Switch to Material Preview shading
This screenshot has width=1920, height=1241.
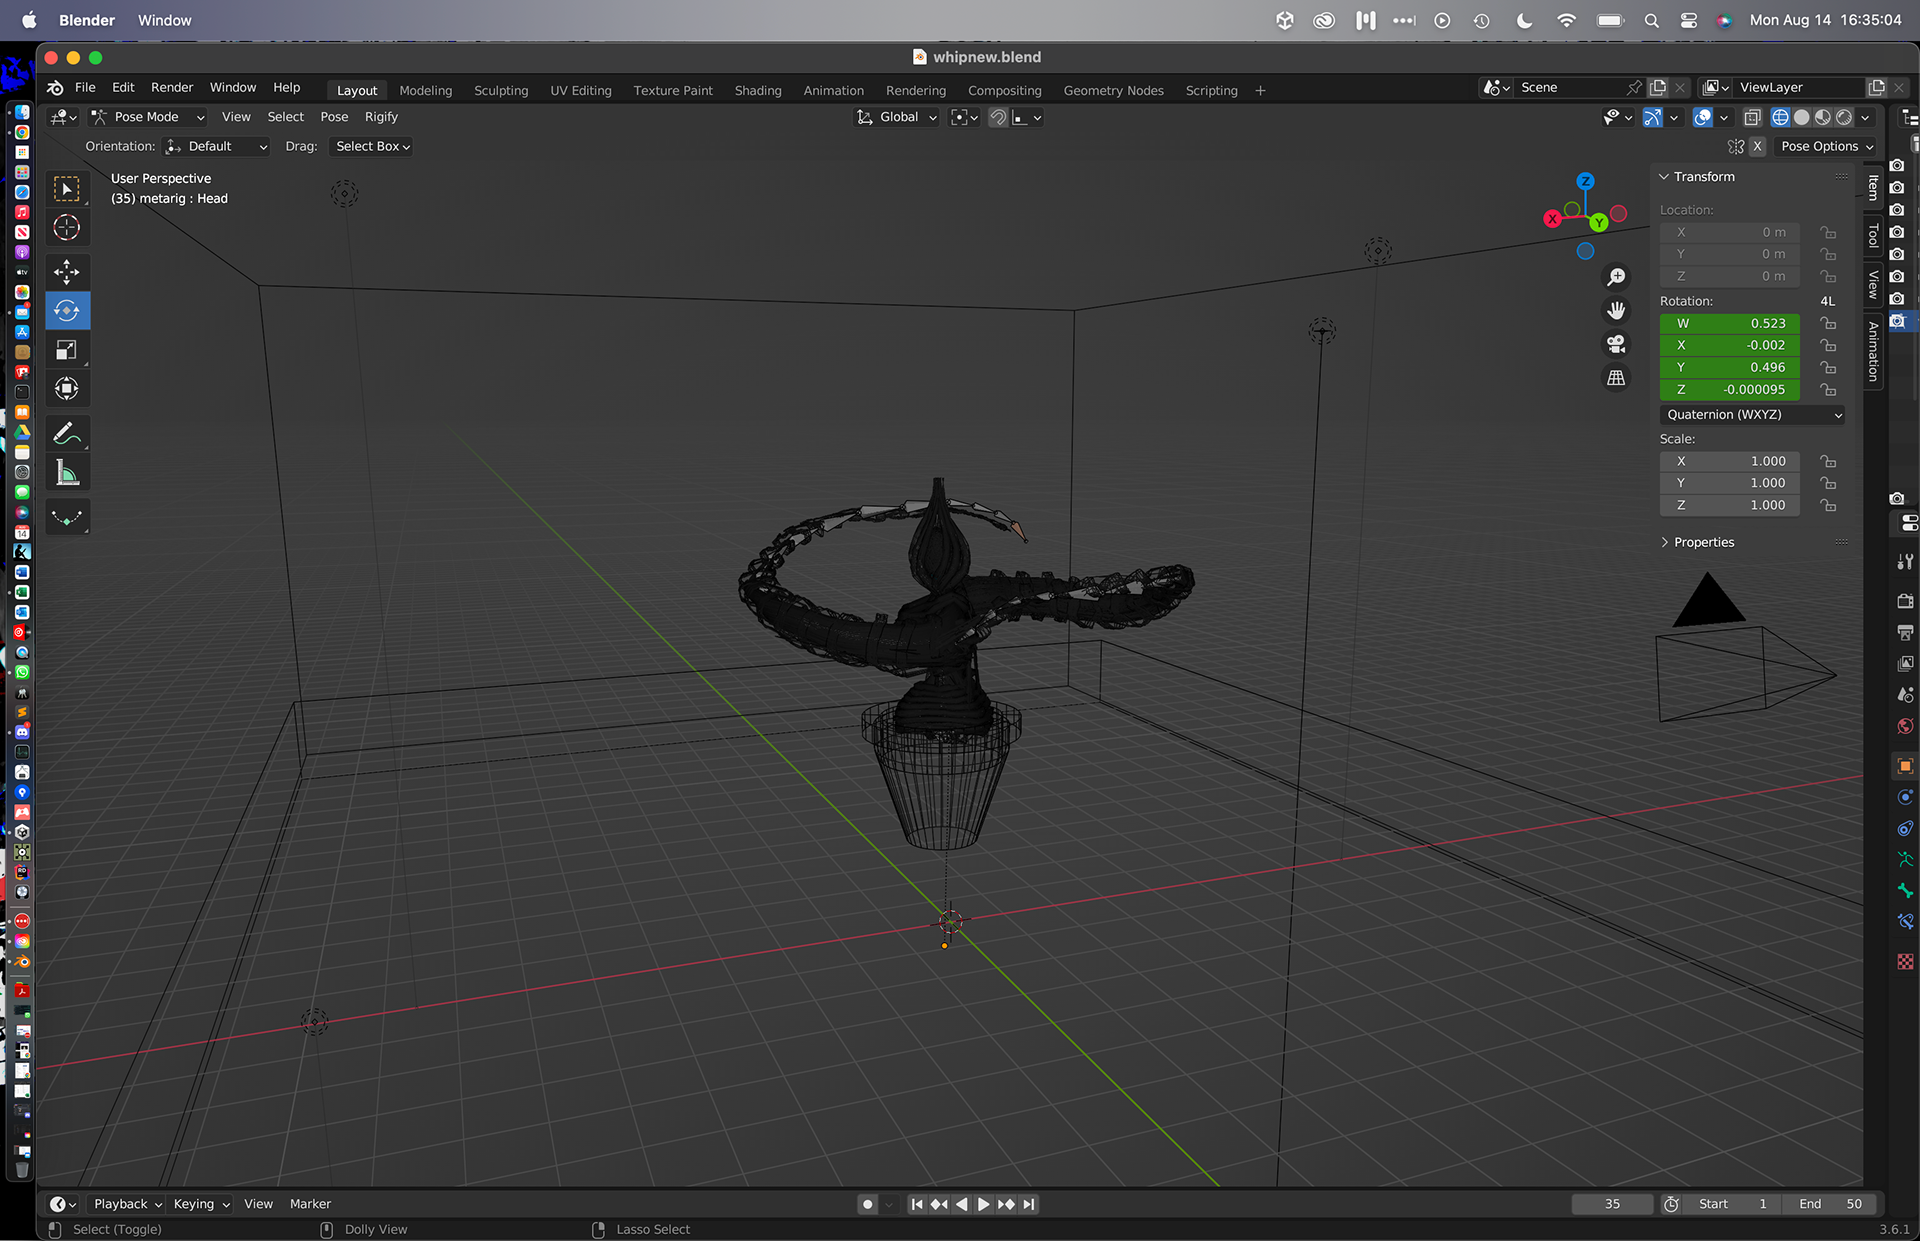(x=1823, y=117)
